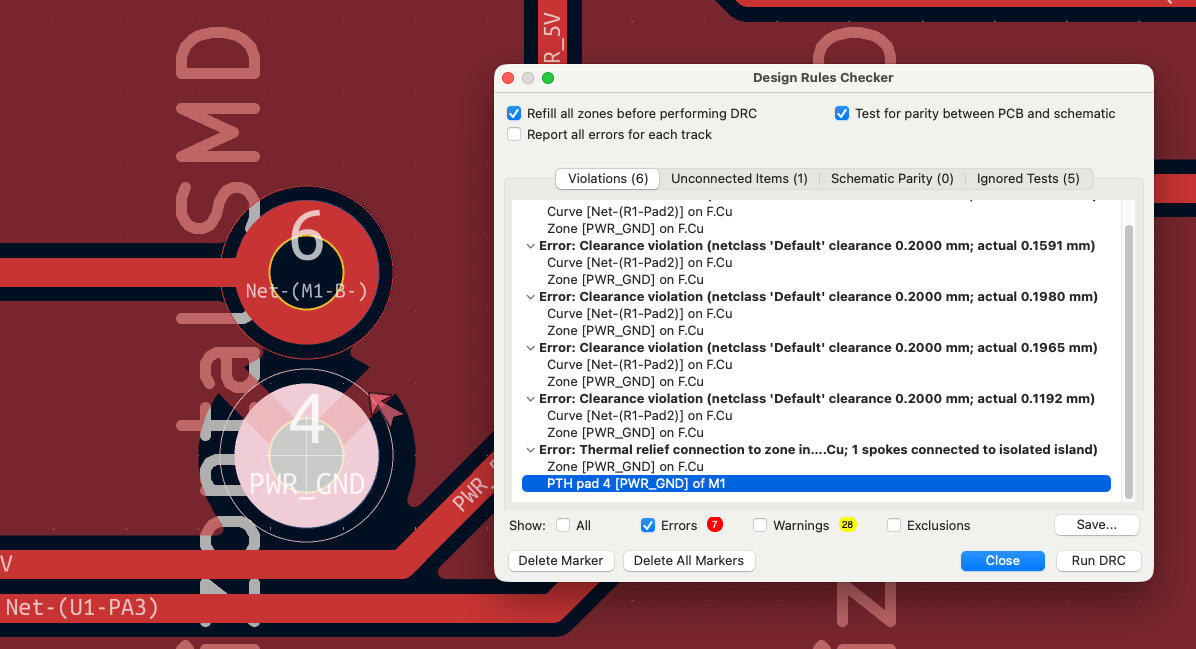The width and height of the screenshot is (1196, 649).
Task: Select Curve row under 0.1192 mm violation
Action: click(816, 416)
